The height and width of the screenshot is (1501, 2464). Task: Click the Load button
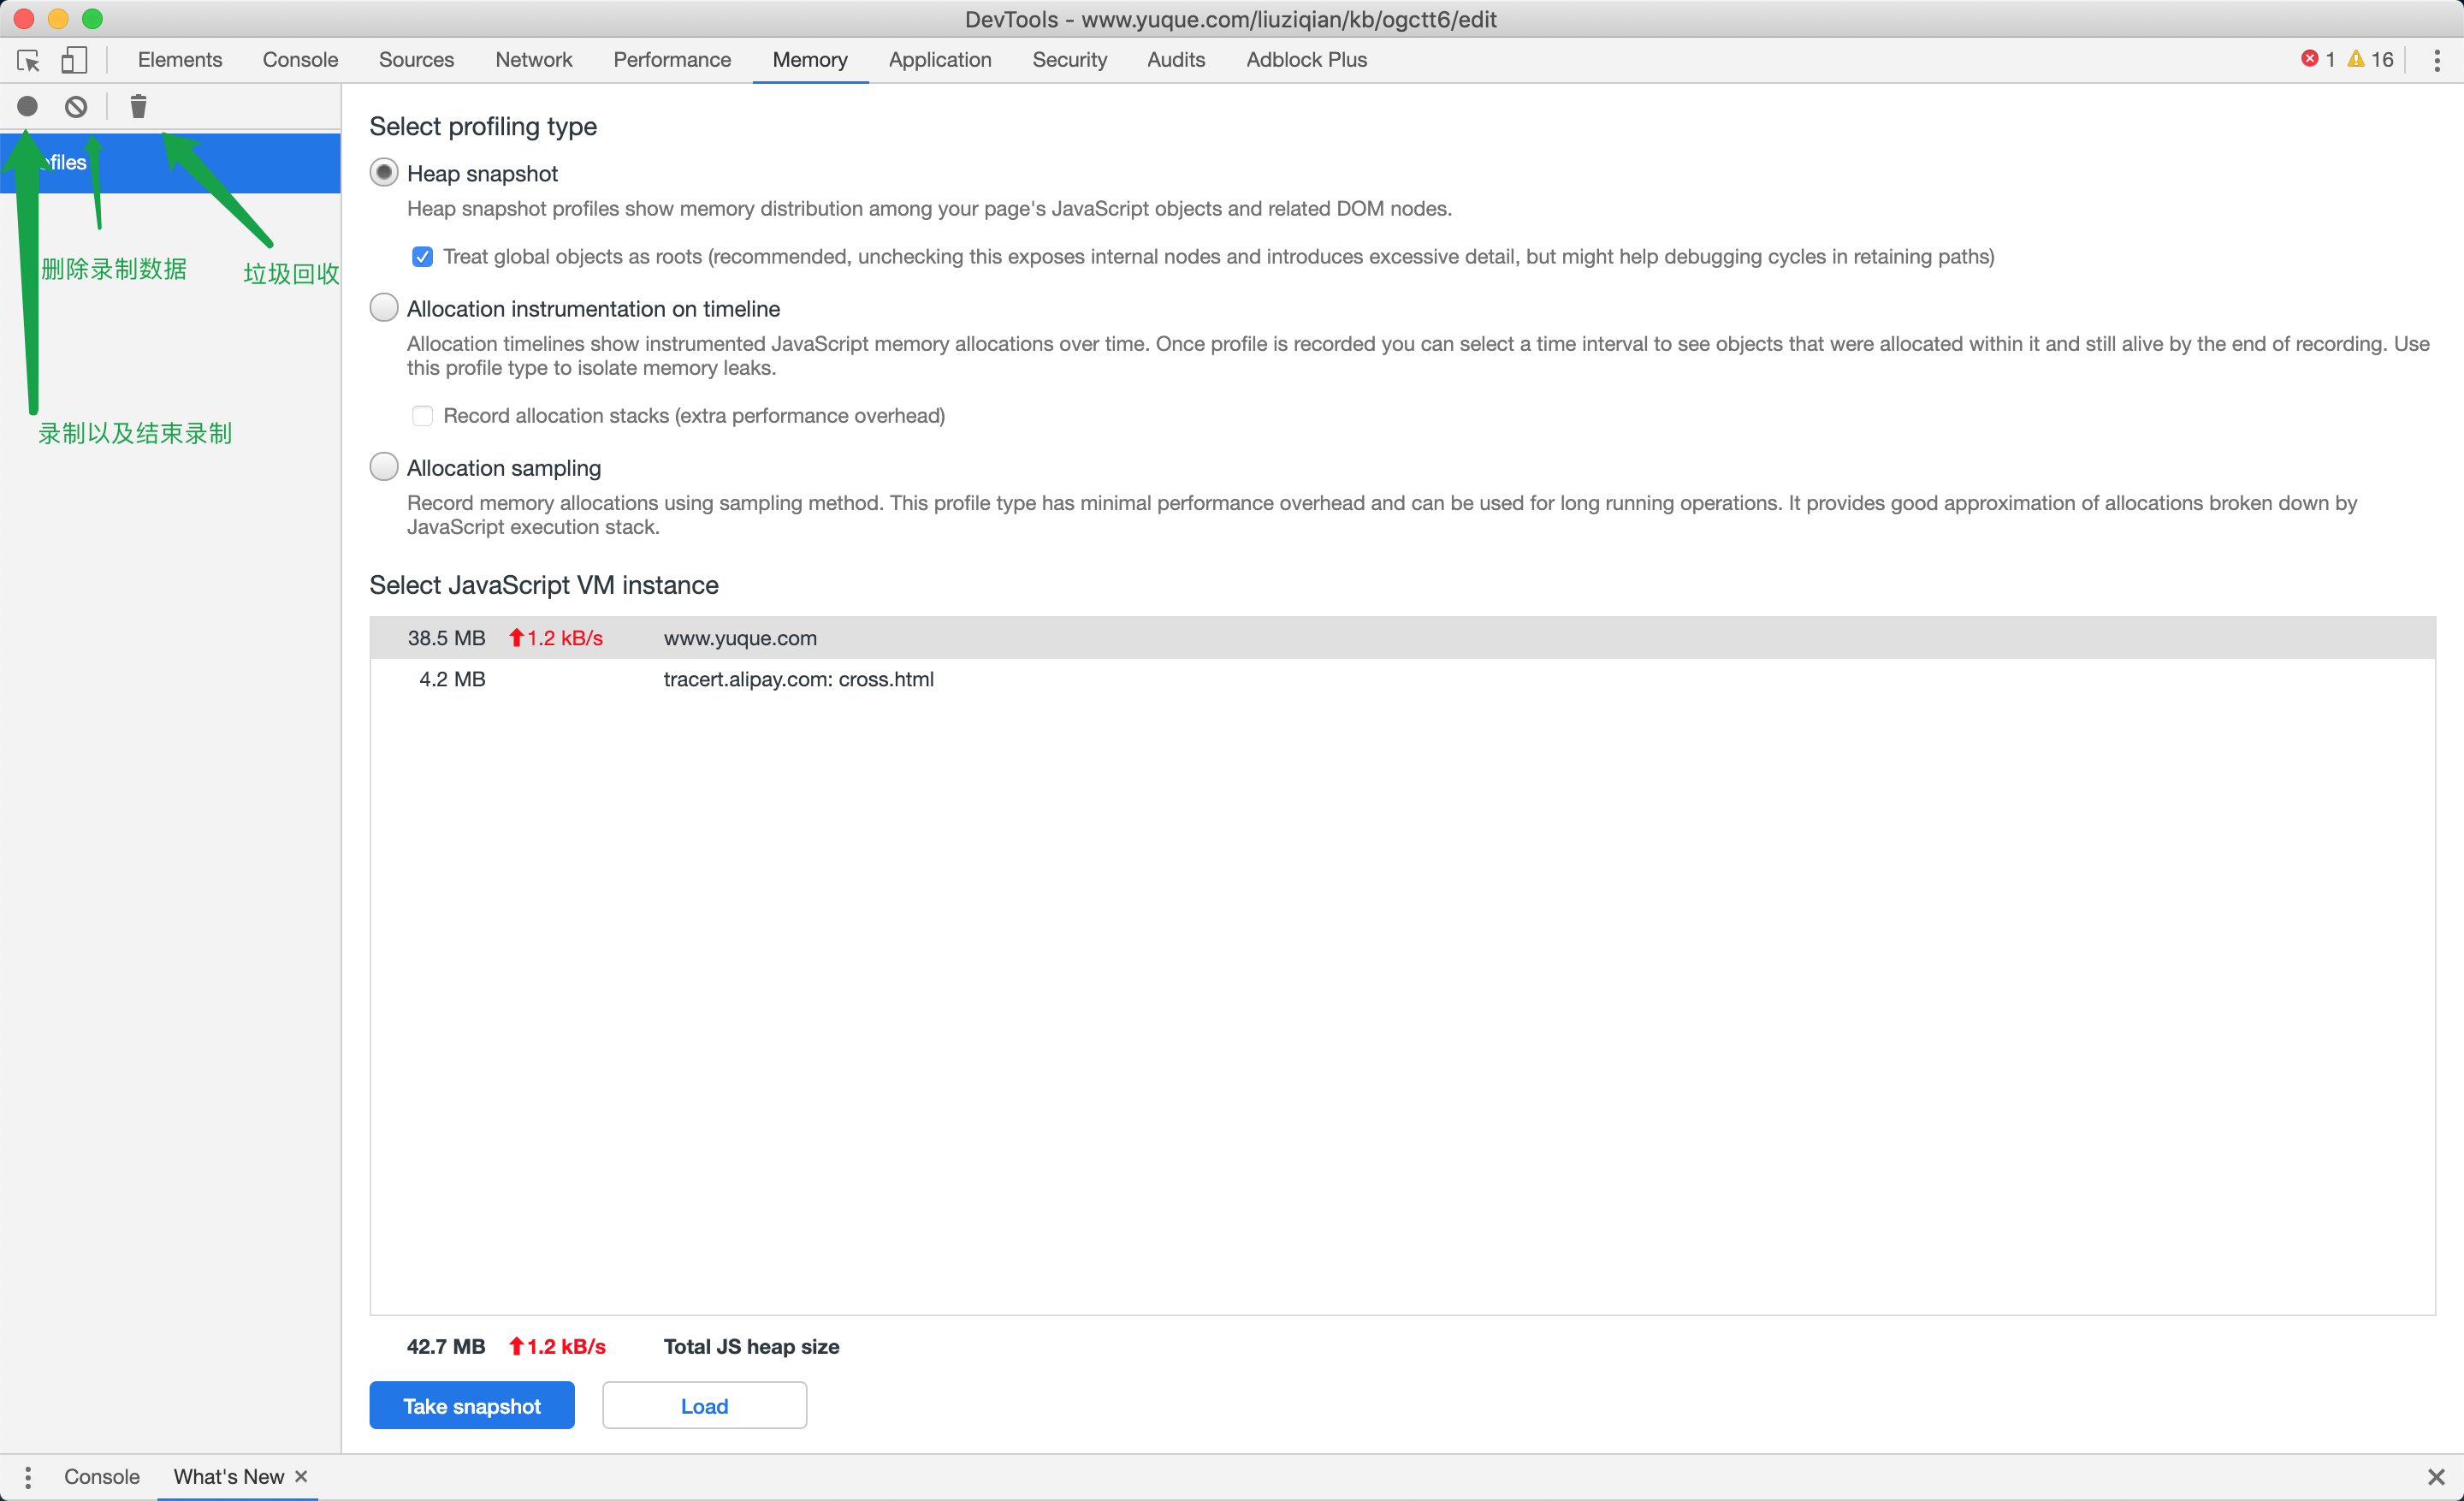704,1405
